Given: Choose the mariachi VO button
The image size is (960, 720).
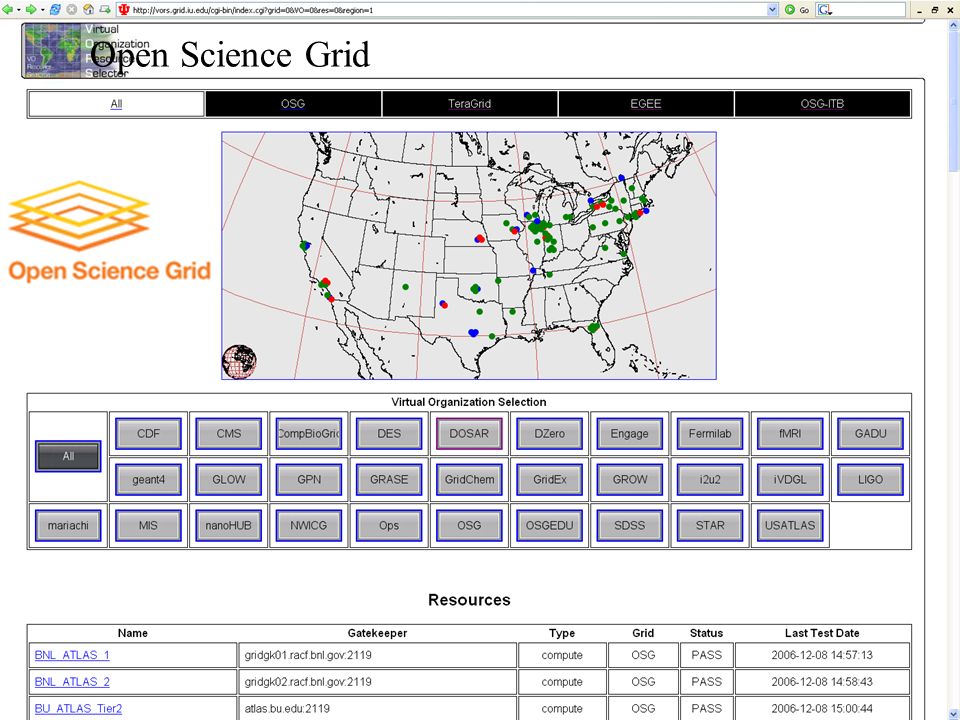Looking at the screenshot, I should [x=68, y=525].
